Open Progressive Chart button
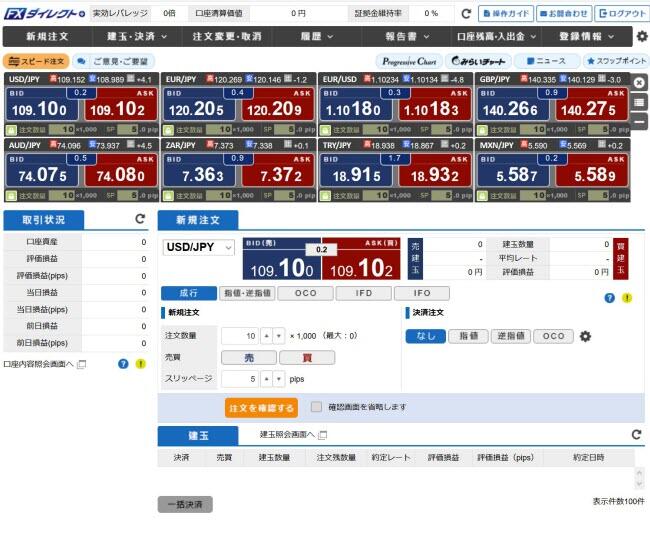This screenshot has width=650, height=534. pyautogui.click(x=409, y=61)
